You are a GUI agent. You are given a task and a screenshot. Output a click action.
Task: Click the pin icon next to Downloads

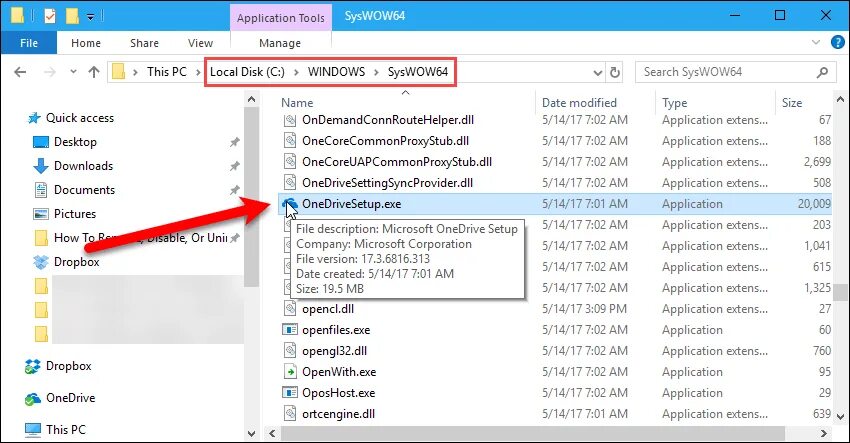click(x=234, y=166)
